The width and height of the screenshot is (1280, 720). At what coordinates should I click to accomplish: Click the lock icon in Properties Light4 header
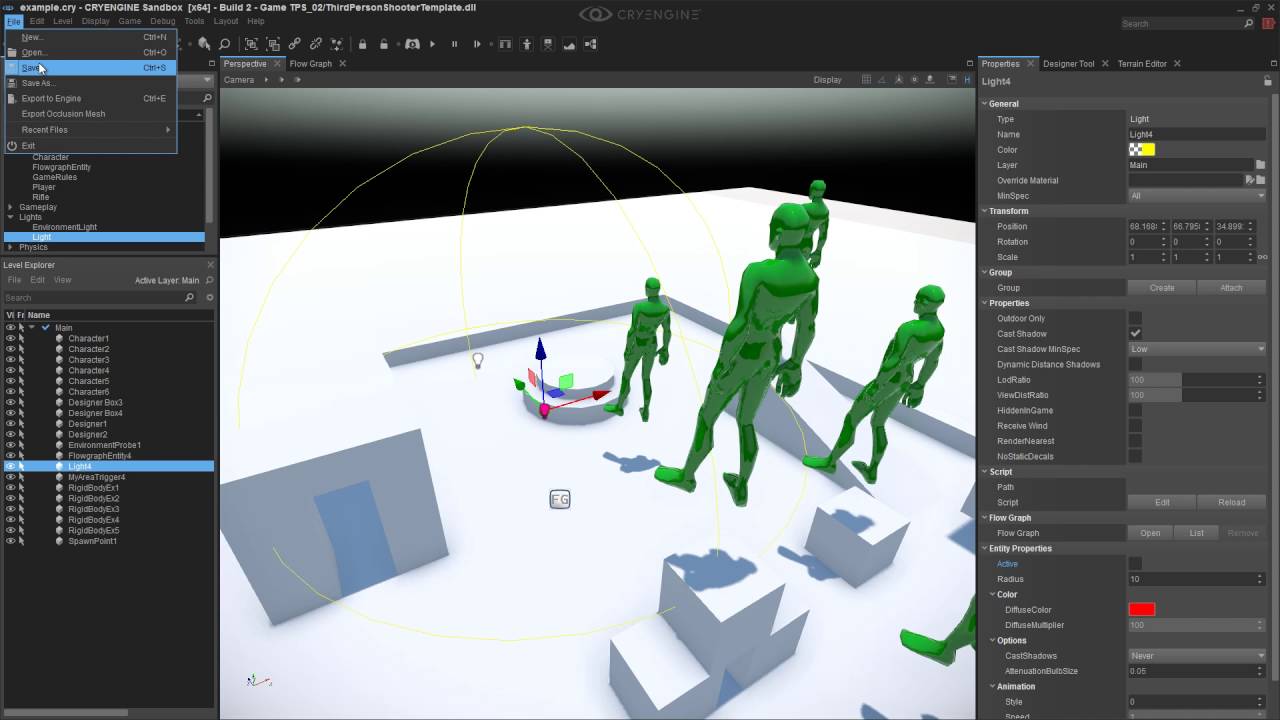[1270, 82]
